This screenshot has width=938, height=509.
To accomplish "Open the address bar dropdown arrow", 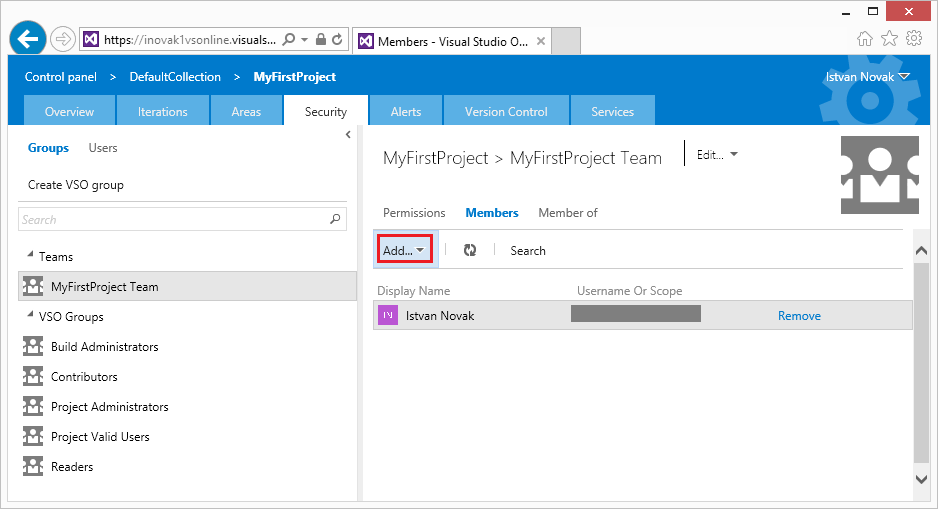I will [x=304, y=39].
